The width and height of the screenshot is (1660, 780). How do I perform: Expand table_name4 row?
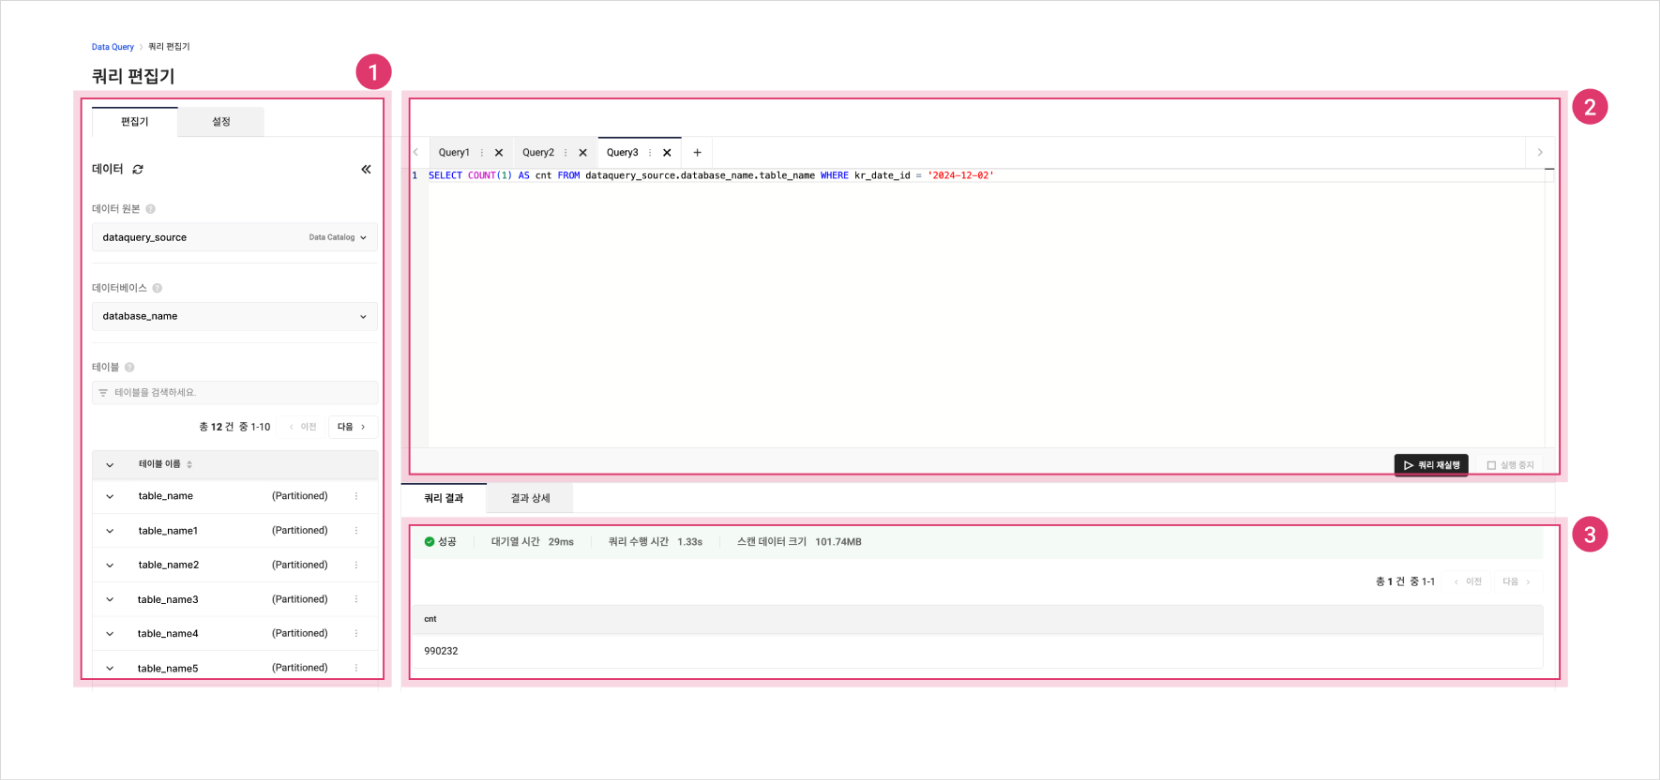[110, 634]
